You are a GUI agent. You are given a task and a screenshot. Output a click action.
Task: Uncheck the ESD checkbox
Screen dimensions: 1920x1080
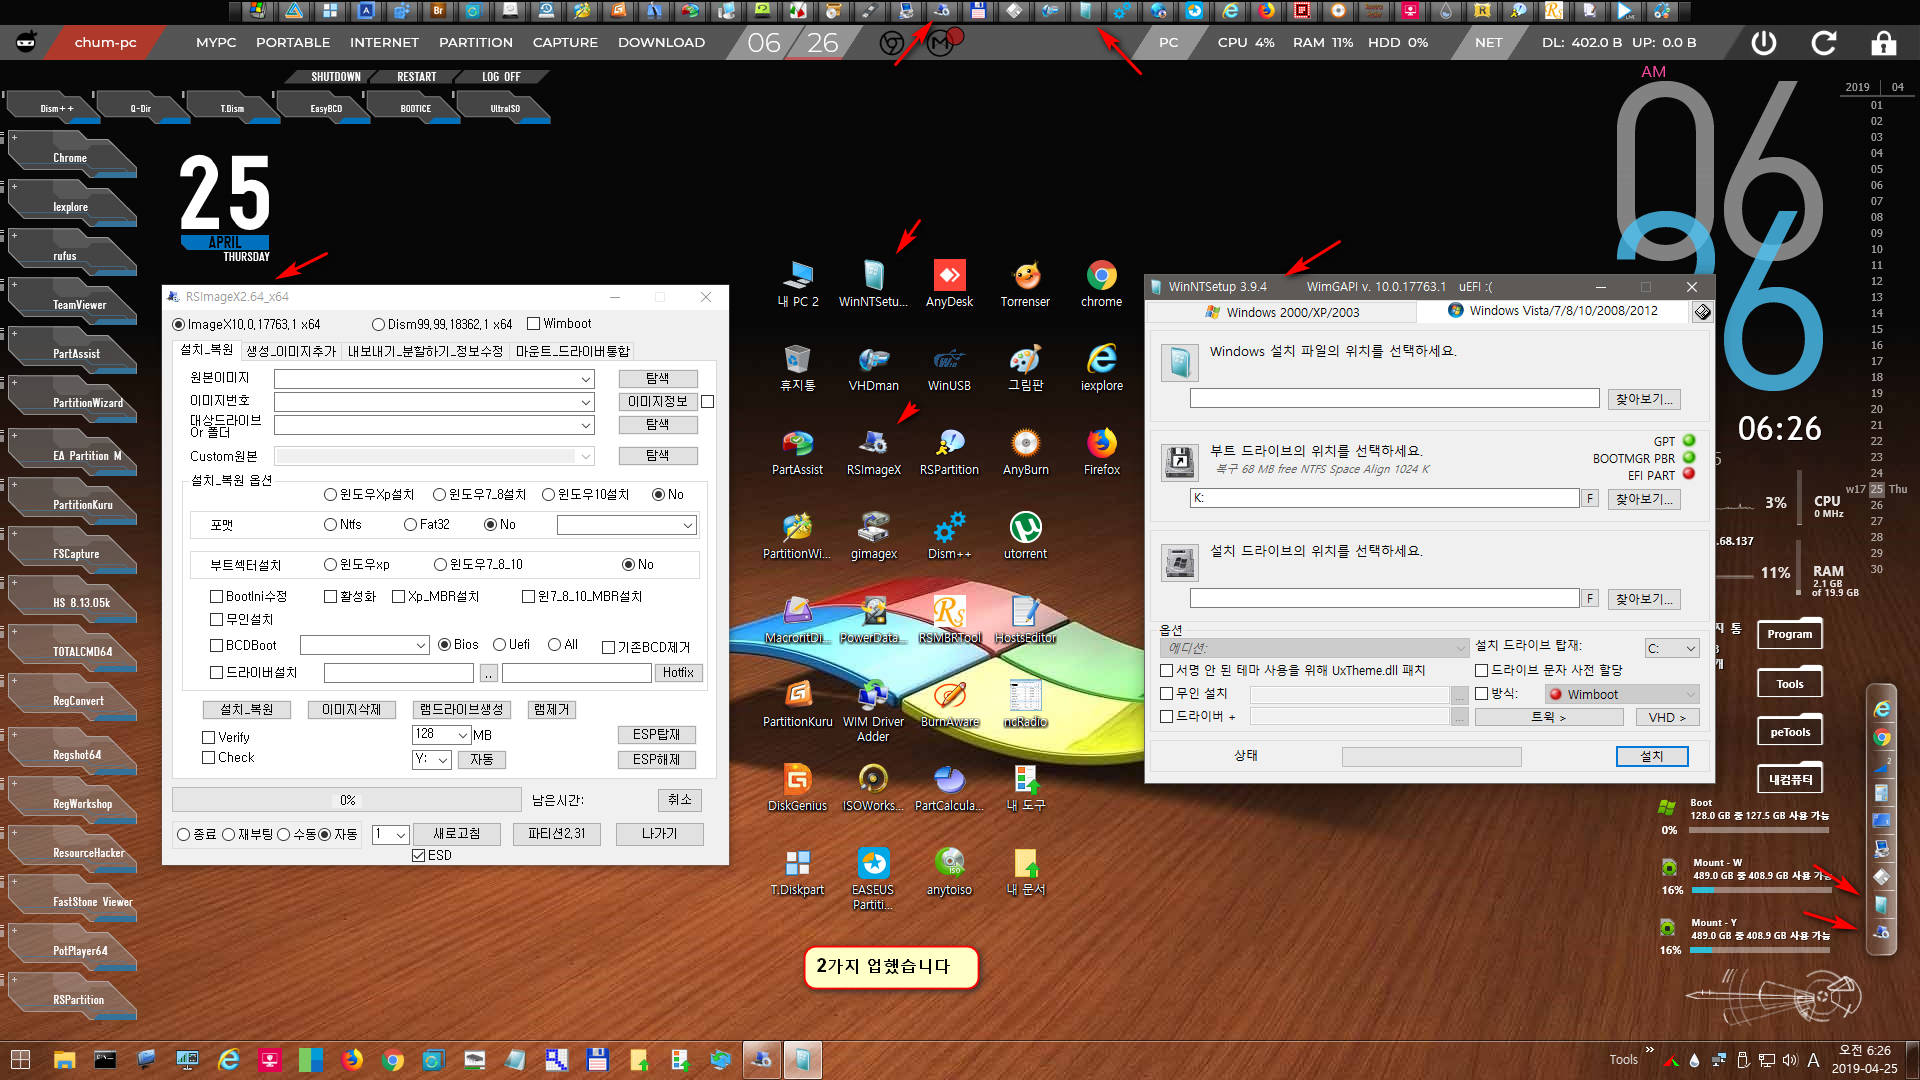pyautogui.click(x=419, y=855)
